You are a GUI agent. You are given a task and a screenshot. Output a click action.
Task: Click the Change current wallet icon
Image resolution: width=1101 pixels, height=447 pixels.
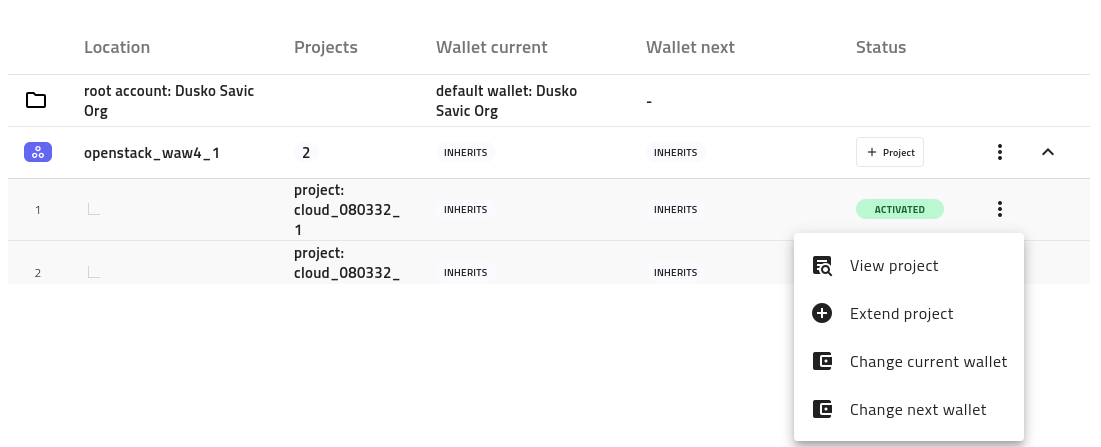point(822,362)
